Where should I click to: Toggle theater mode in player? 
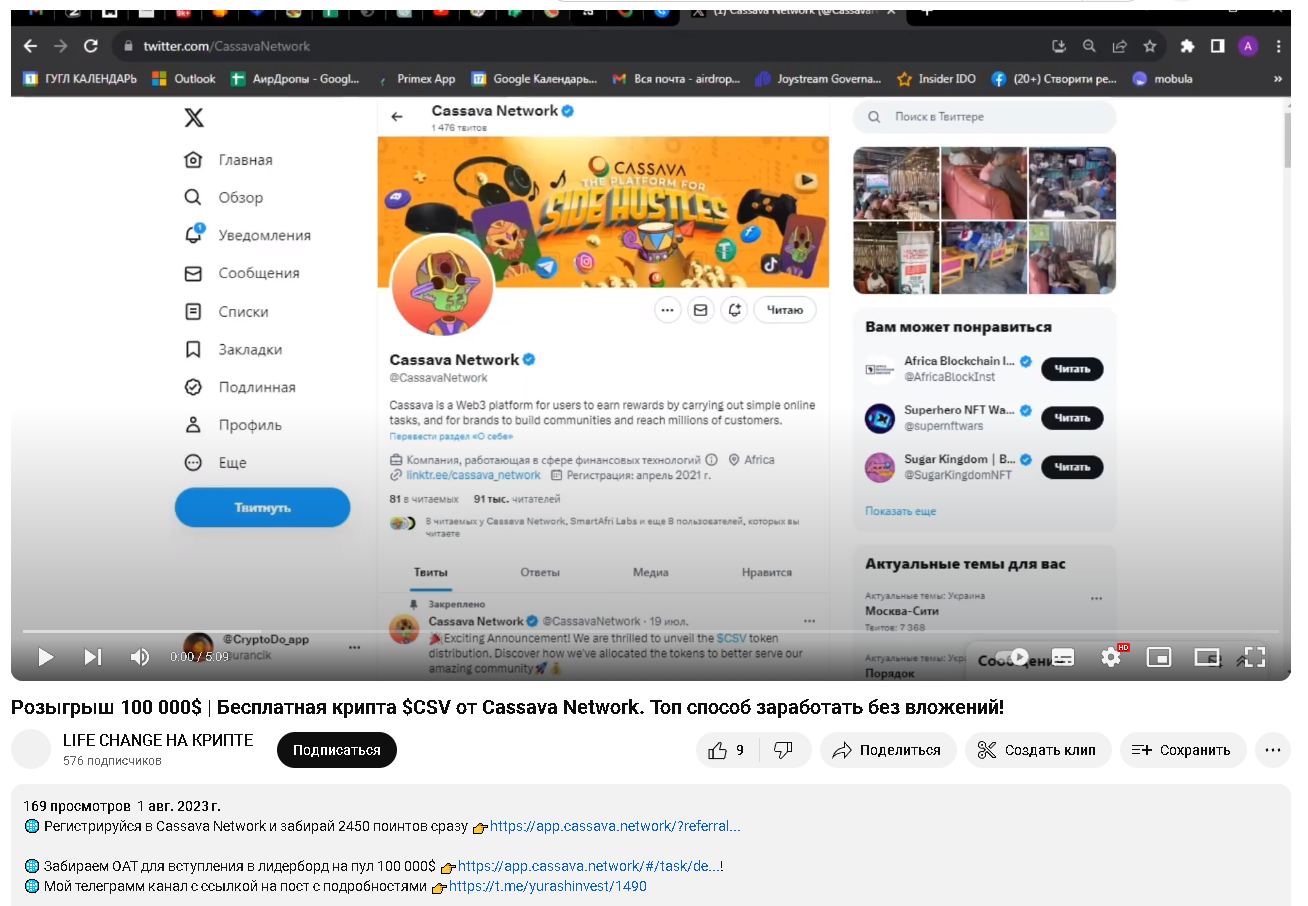coord(1207,657)
